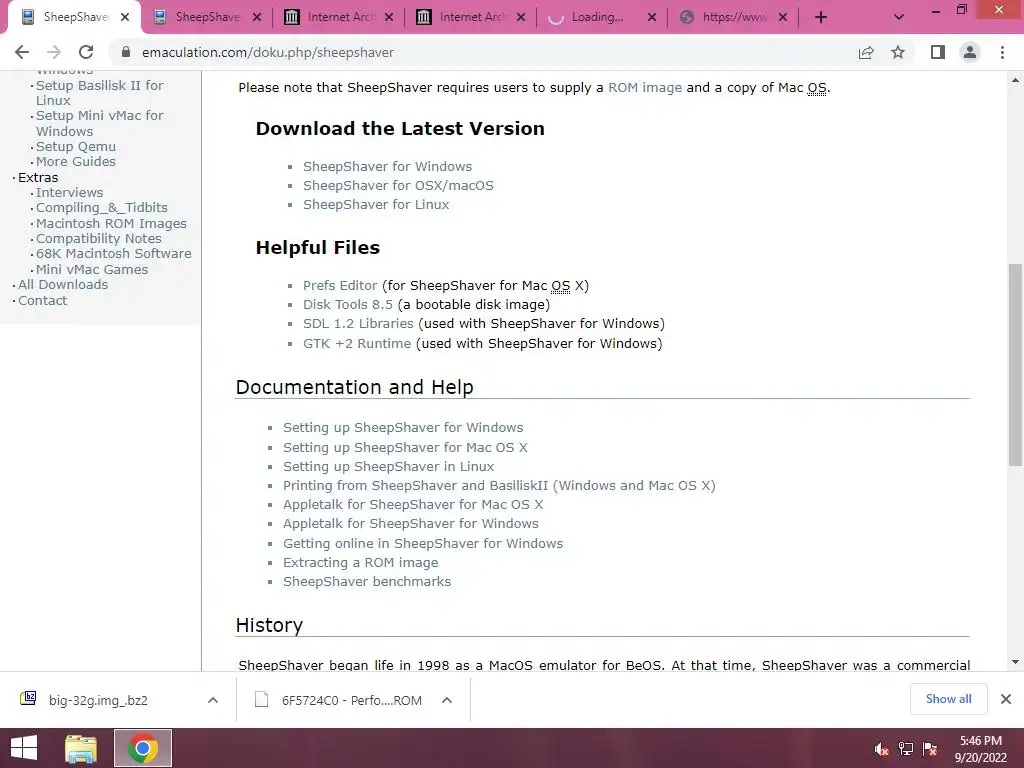Open the Chrome three-dot menu
This screenshot has width=1024, height=768.
tap(1002, 52)
